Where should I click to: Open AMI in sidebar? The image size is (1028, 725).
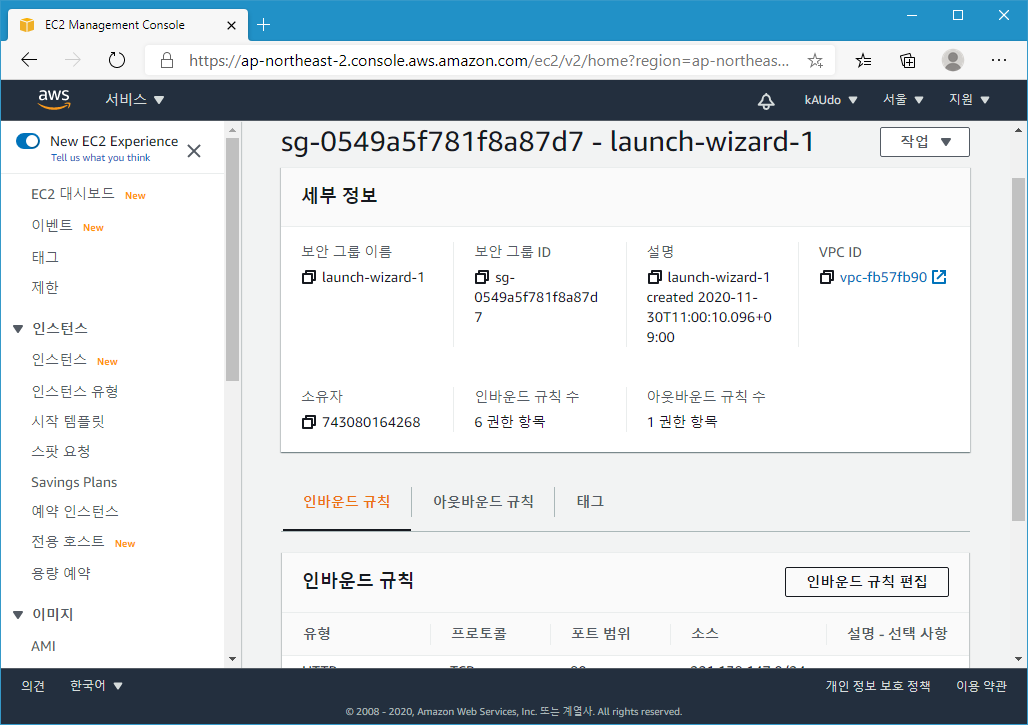tap(43, 646)
